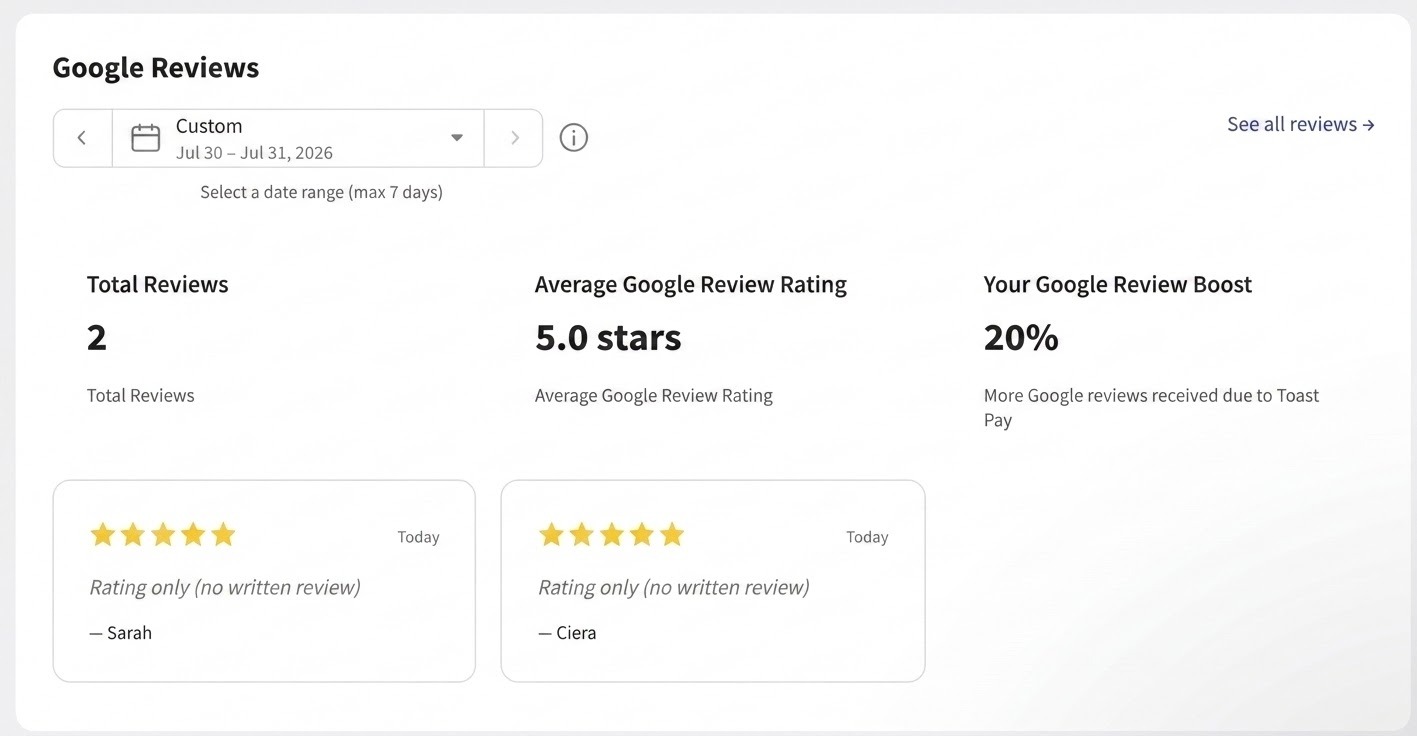Open the Custom Jul 30 – Jul 31 selector
Screen dimensions: 1417x736
click(x=298, y=138)
